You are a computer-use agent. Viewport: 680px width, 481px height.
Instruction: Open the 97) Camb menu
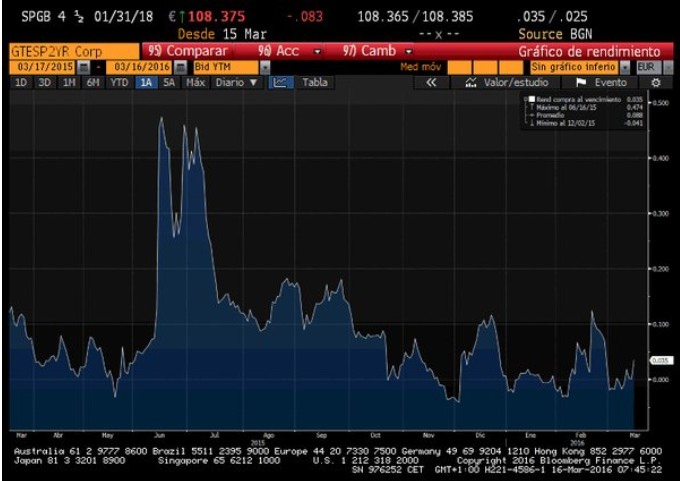click(x=380, y=51)
